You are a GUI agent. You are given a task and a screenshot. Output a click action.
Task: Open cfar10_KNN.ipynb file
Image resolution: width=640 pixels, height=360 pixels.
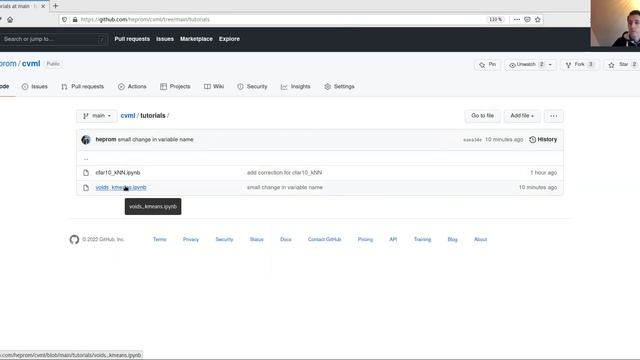pos(118,173)
